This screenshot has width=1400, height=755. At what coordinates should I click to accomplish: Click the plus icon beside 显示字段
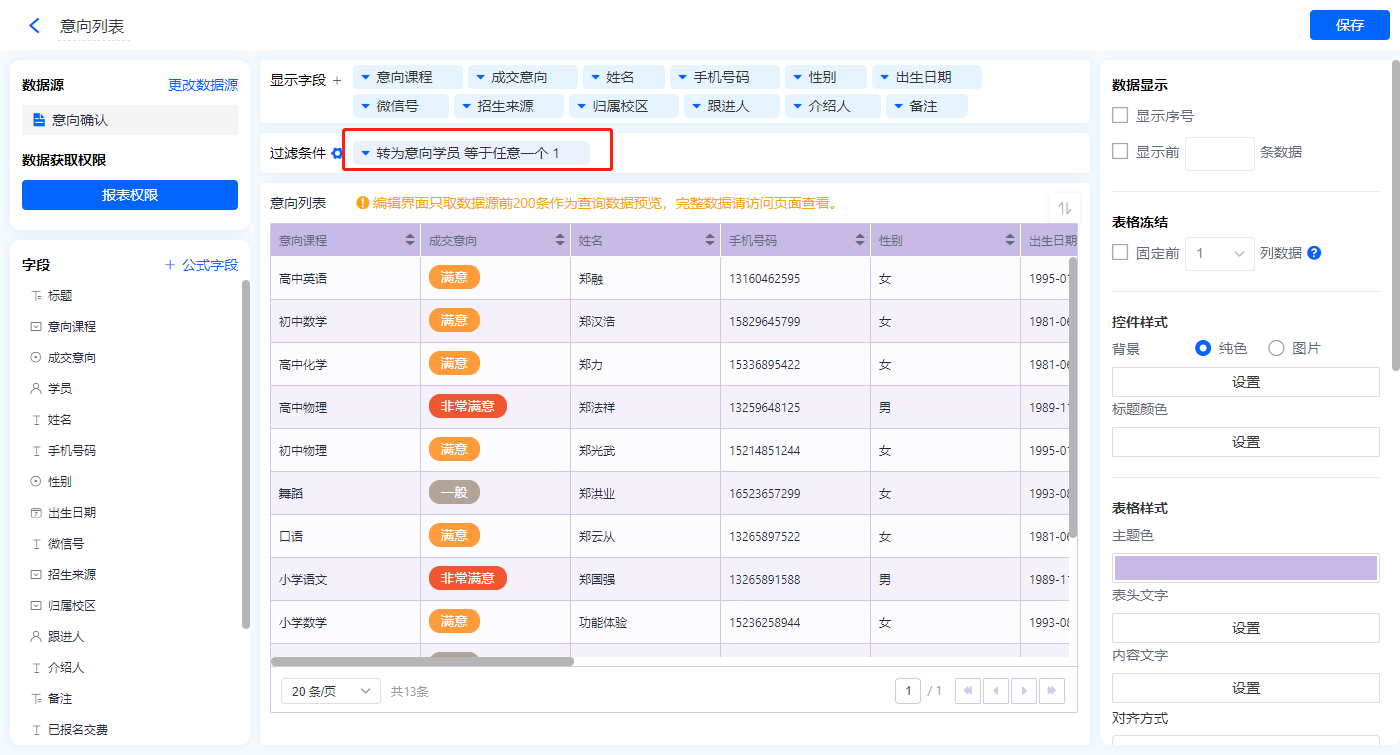click(337, 80)
